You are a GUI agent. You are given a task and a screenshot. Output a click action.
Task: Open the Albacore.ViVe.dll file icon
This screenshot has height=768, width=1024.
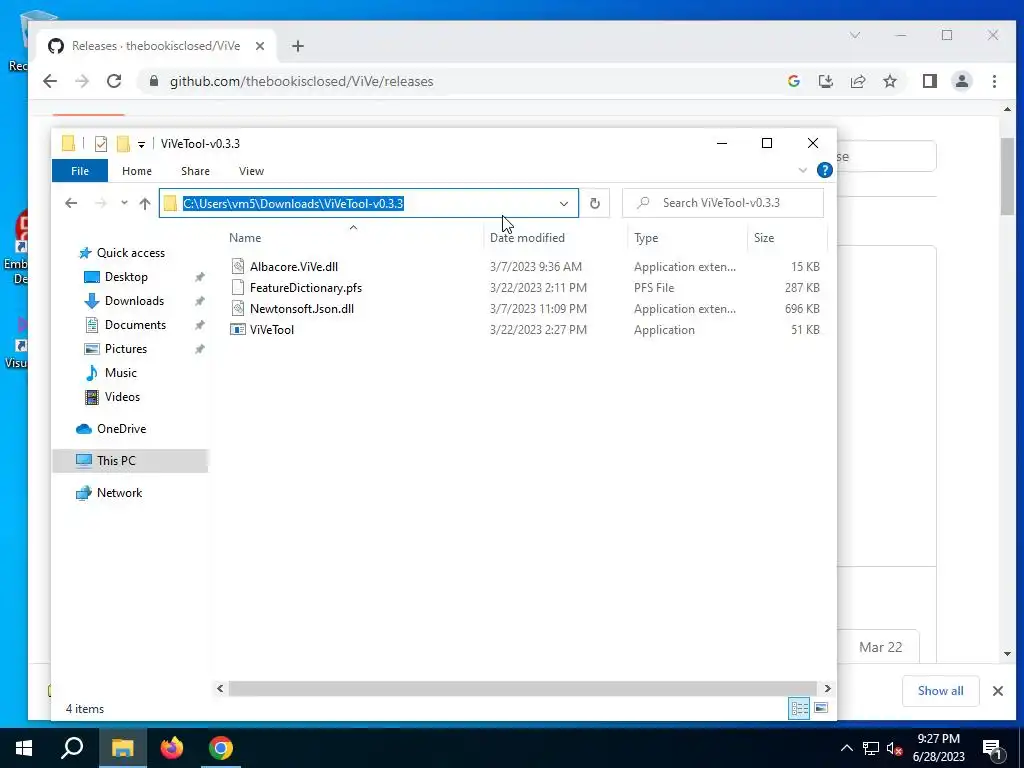coord(238,266)
